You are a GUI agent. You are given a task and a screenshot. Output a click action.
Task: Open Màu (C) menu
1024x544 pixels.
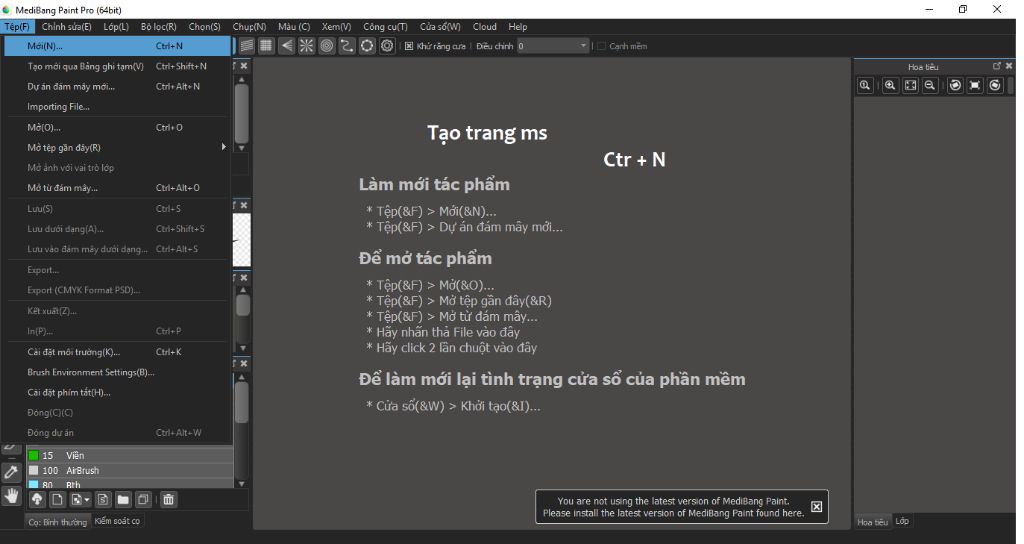click(x=294, y=27)
